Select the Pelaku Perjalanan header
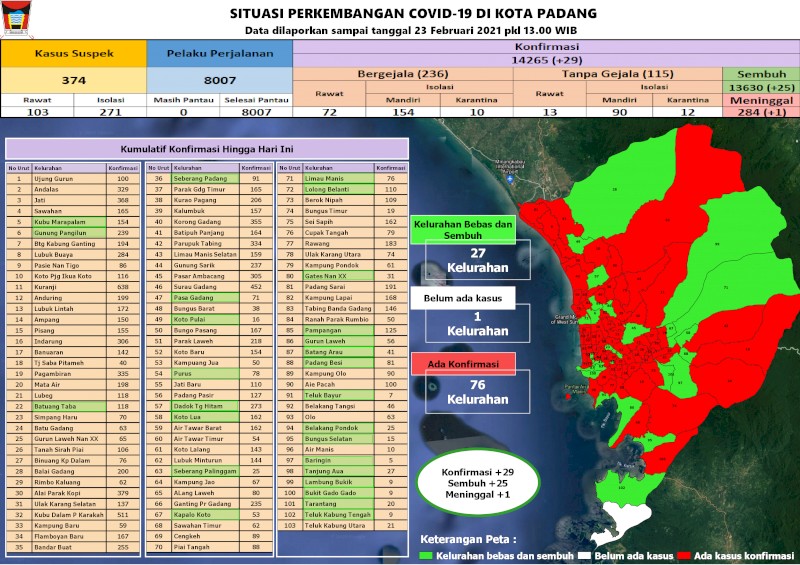The height and width of the screenshot is (565, 800). pyautogui.click(x=220, y=54)
